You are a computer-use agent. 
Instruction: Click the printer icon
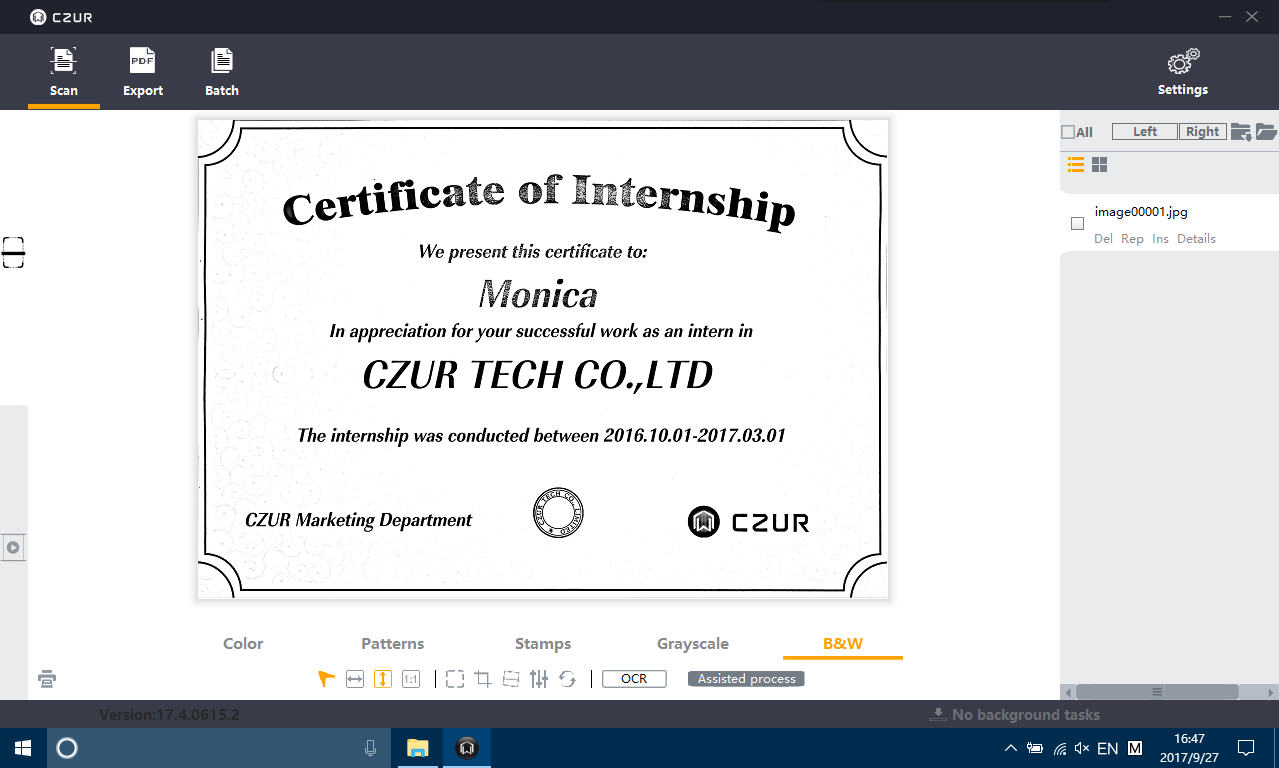pyautogui.click(x=47, y=679)
